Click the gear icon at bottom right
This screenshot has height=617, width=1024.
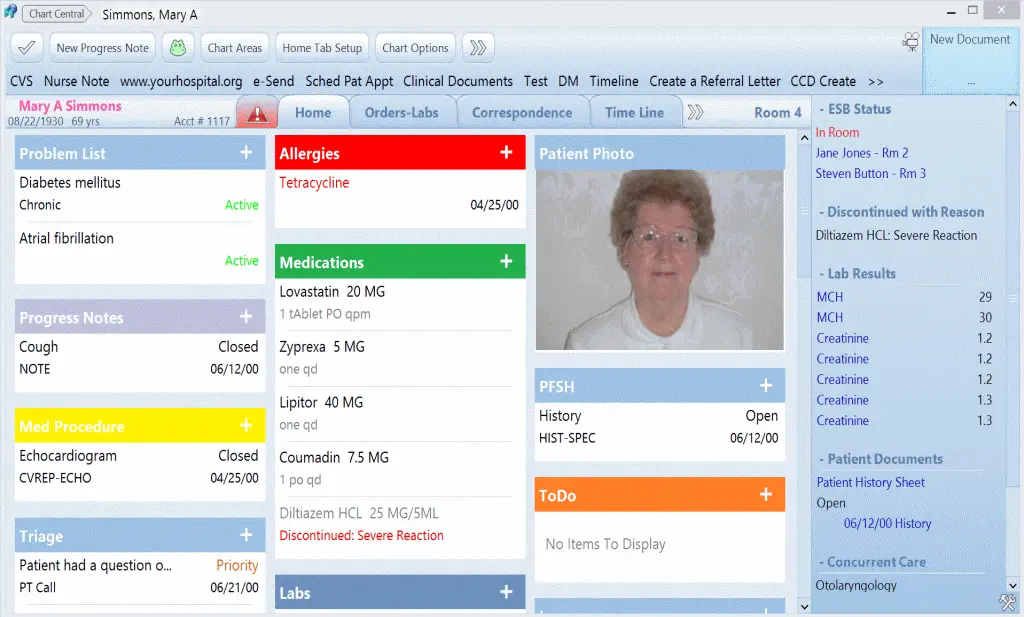1008,602
